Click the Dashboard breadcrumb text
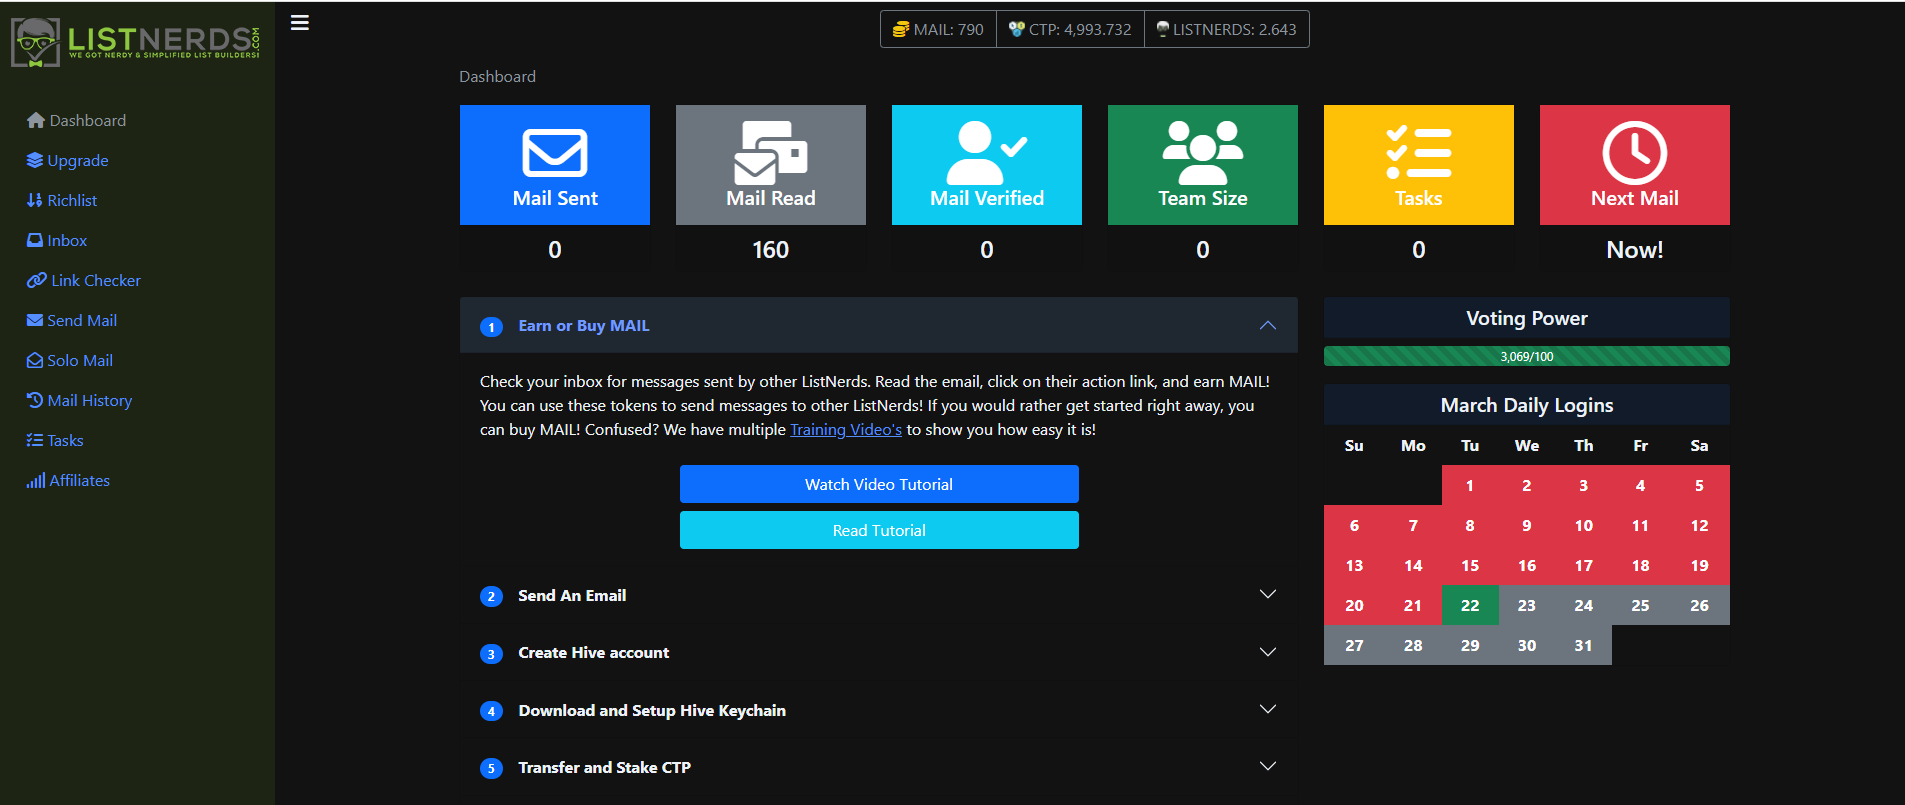1905x805 pixels. click(497, 76)
